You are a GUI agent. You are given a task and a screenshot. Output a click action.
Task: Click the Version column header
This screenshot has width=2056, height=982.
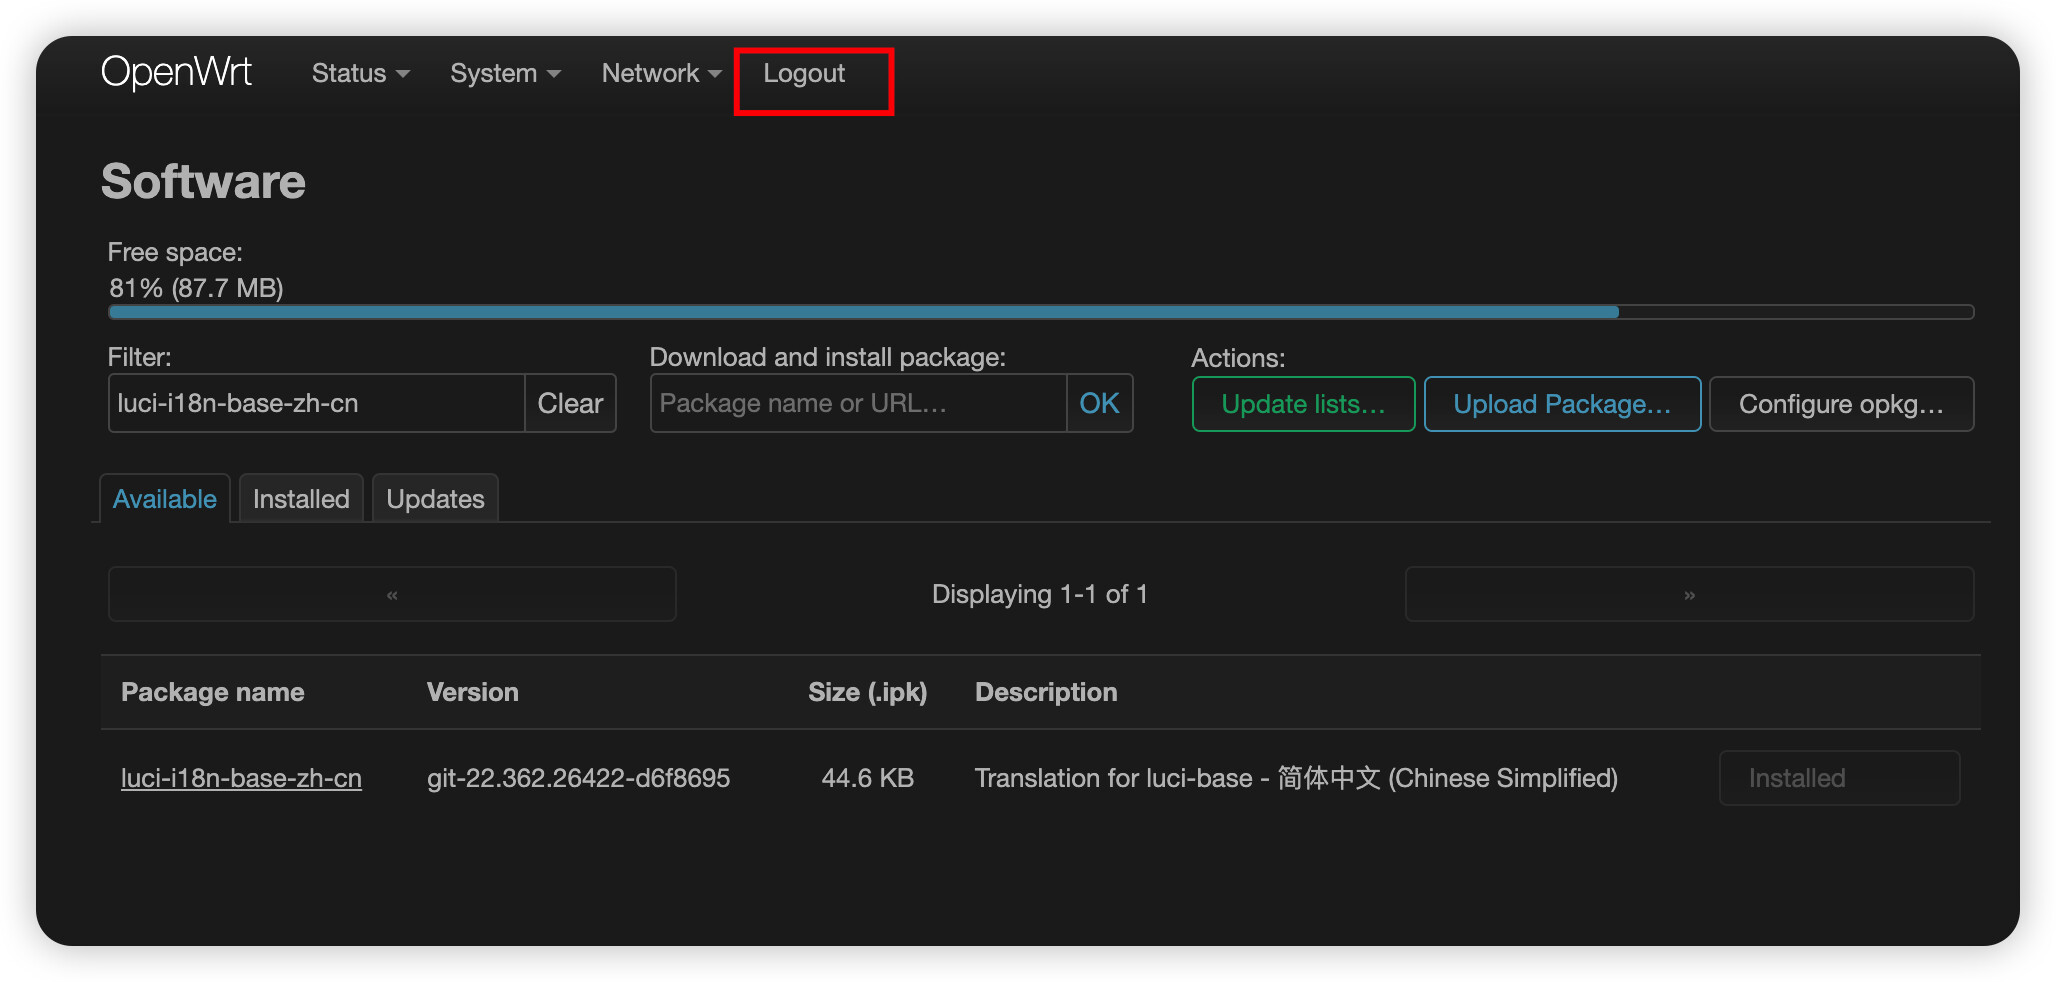point(473,692)
